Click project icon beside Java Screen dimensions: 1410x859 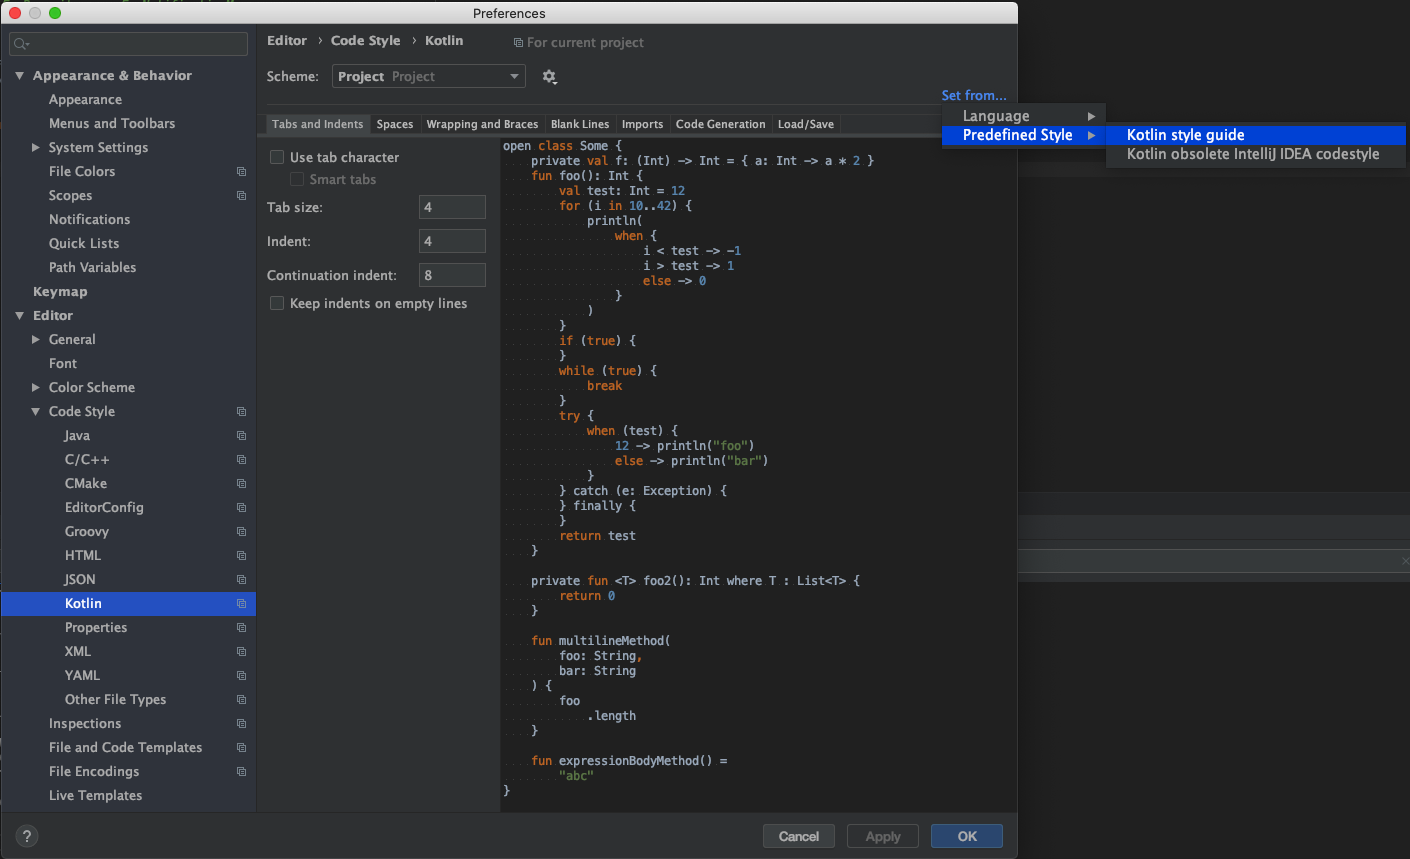pos(241,436)
